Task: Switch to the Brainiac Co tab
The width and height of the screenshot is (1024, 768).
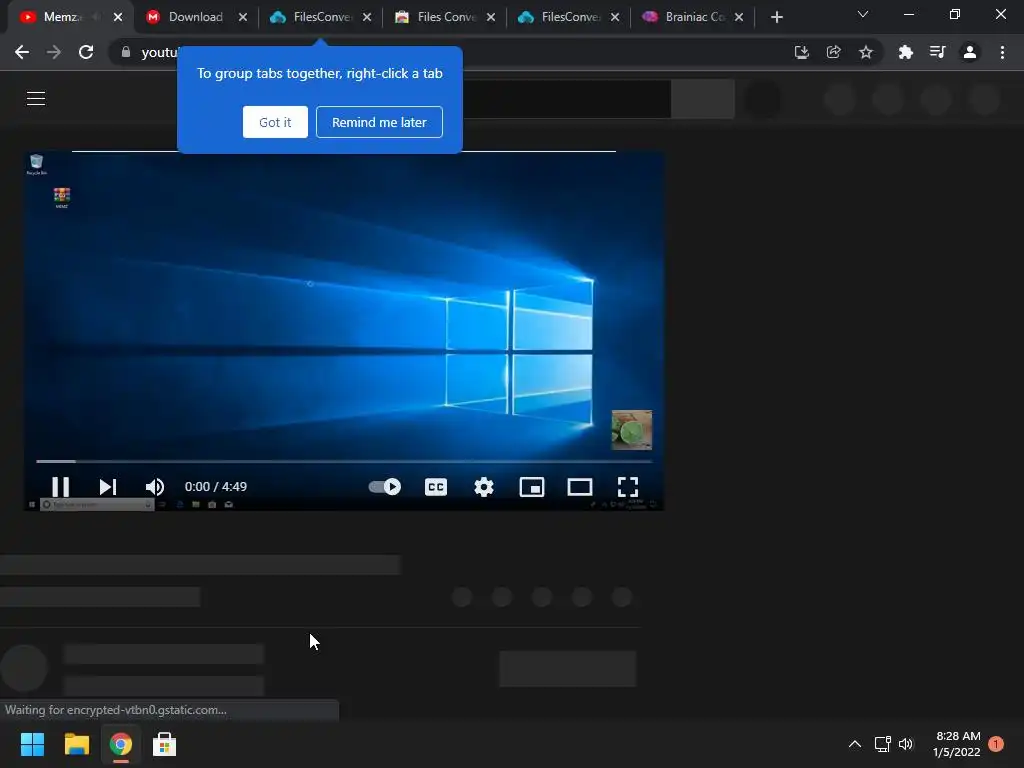Action: pyautogui.click(x=695, y=17)
